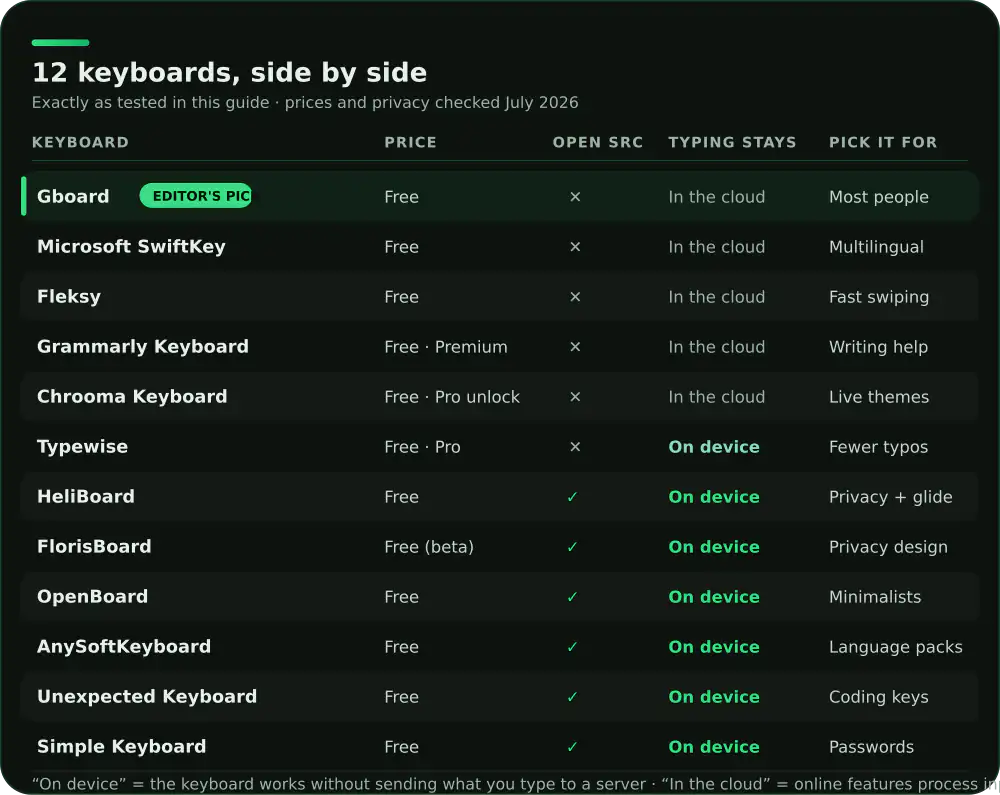Click 'In the cloud' in the Chrooma Keyboard row
Image resolution: width=1000 pixels, height=795 pixels.
716,397
